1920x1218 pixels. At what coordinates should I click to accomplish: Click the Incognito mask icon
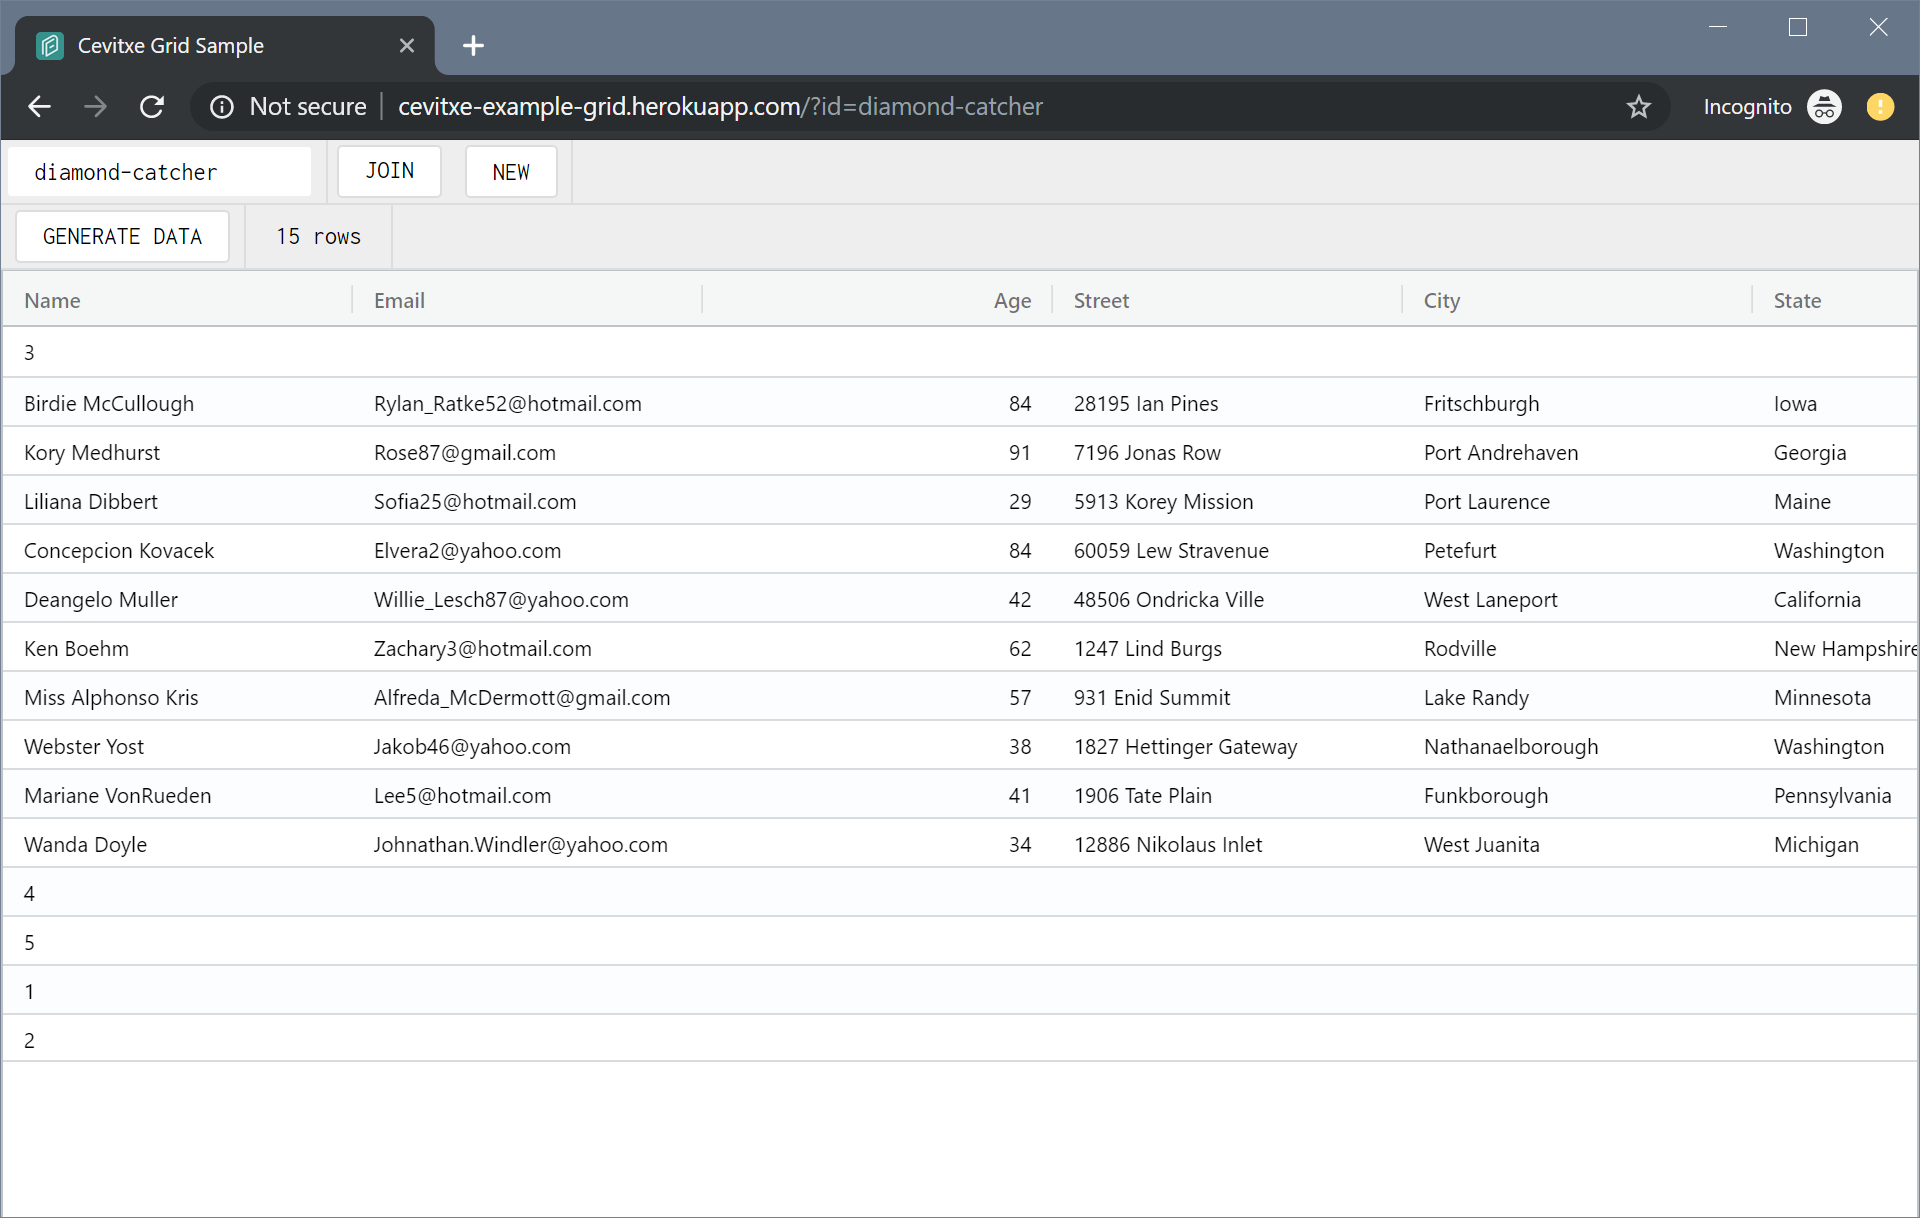click(1824, 107)
